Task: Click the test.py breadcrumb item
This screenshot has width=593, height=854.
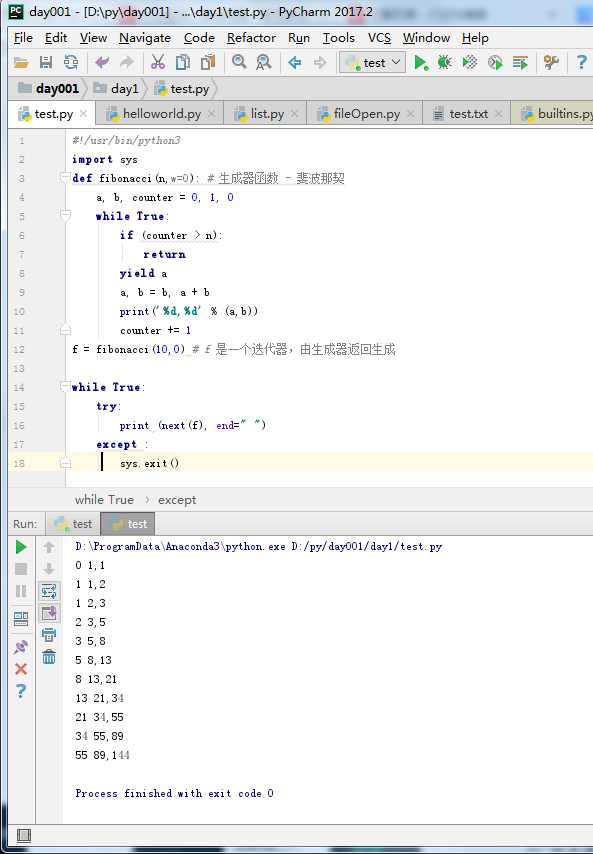Action: (182, 88)
